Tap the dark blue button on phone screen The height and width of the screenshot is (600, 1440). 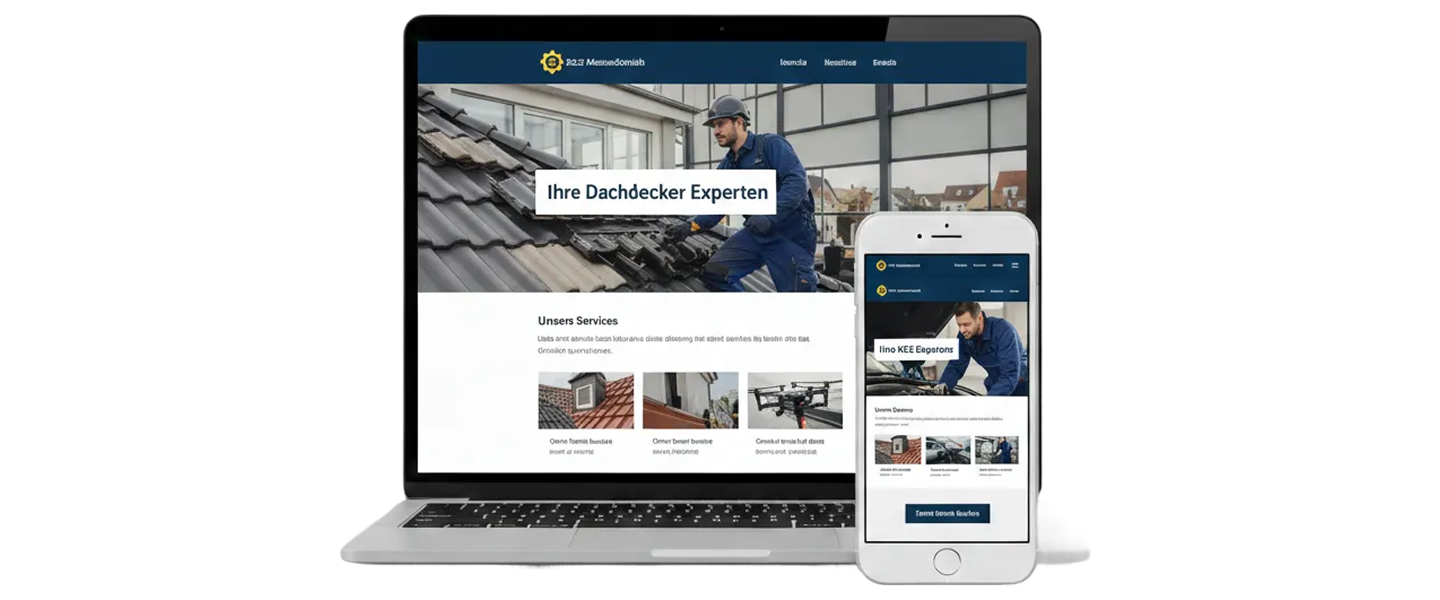pyautogui.click(x=947, y=513)
